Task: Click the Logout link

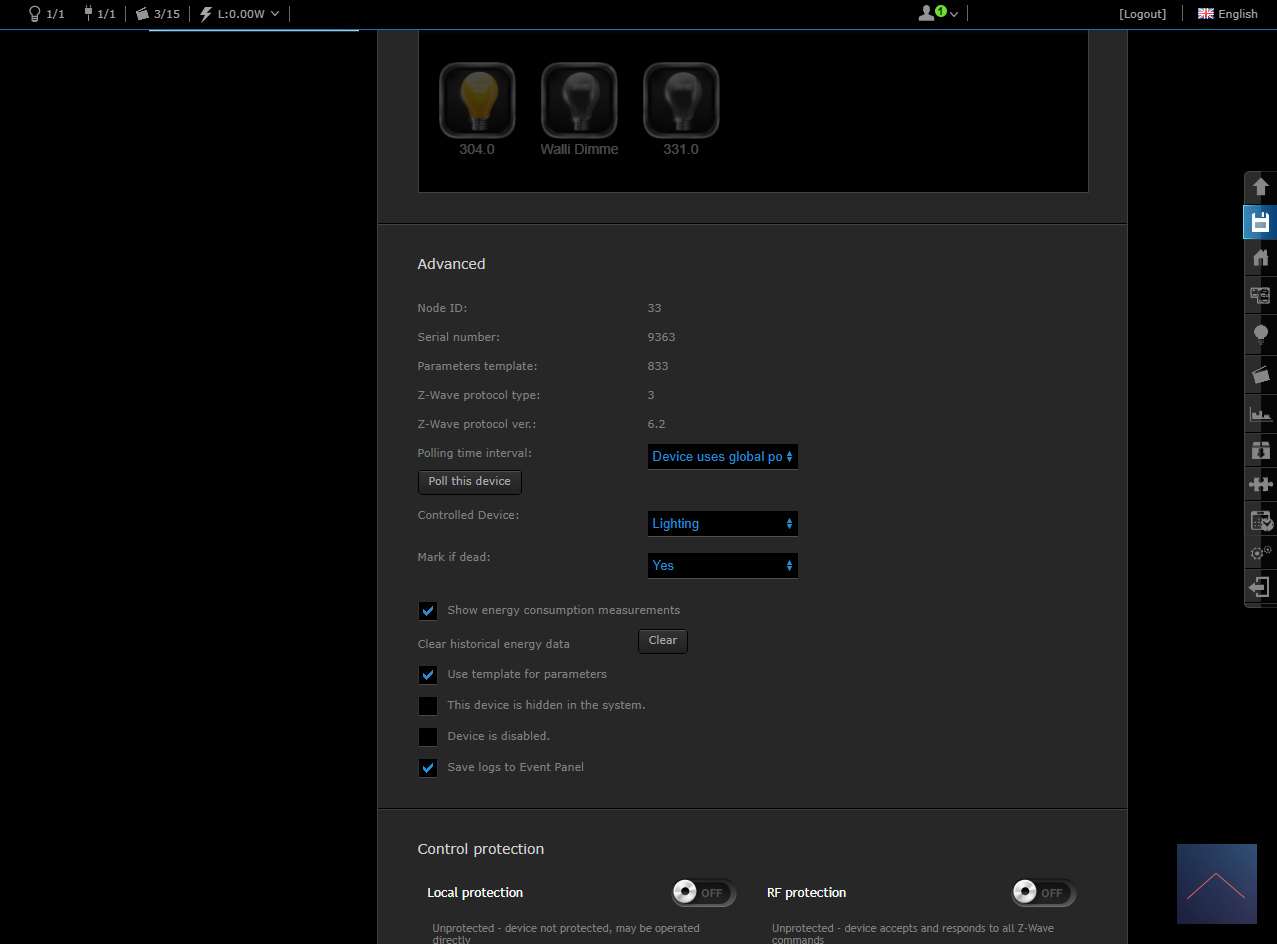Action: (x=1142, y=14)
